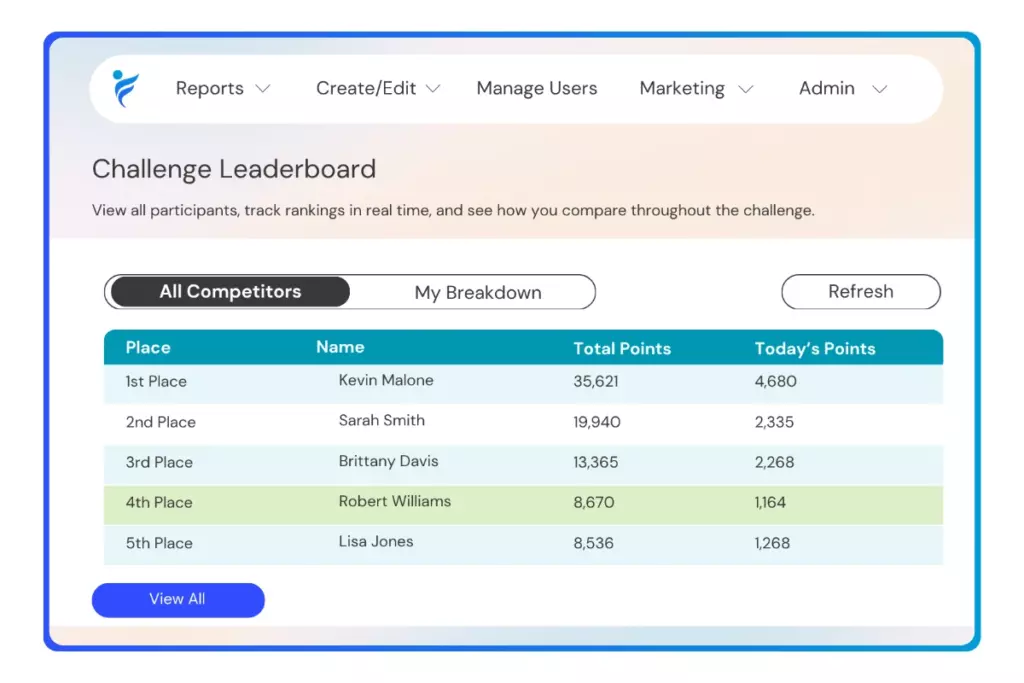
Task: Click the View All button
Action: pyautogui.click(x=177, y=599)
